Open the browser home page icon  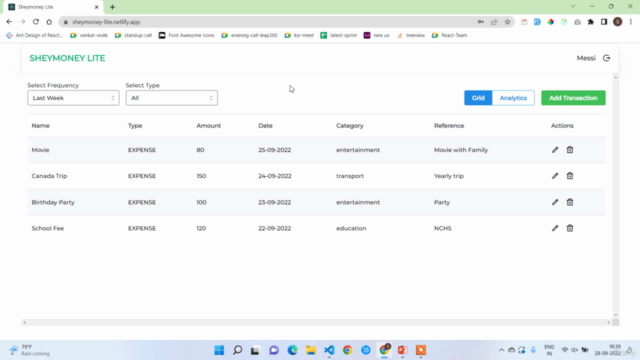[x=49, y=22]
